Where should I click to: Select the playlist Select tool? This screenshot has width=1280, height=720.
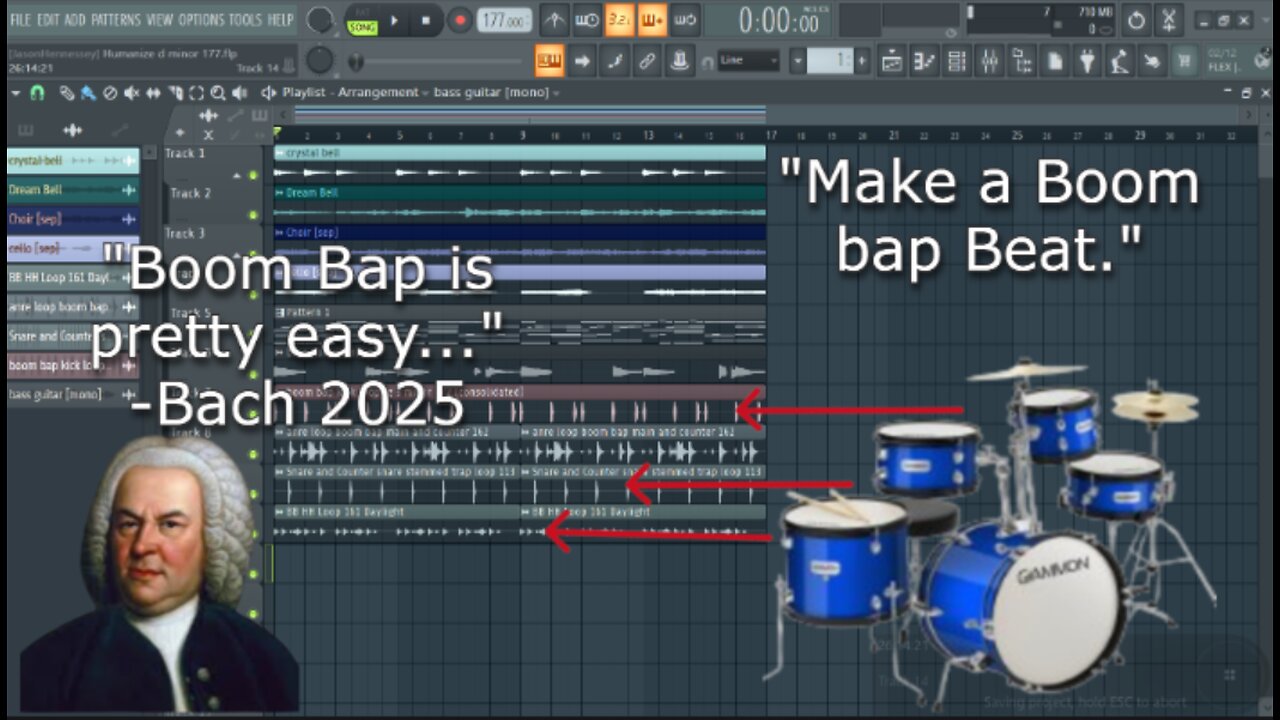click(x=197, y=93)
